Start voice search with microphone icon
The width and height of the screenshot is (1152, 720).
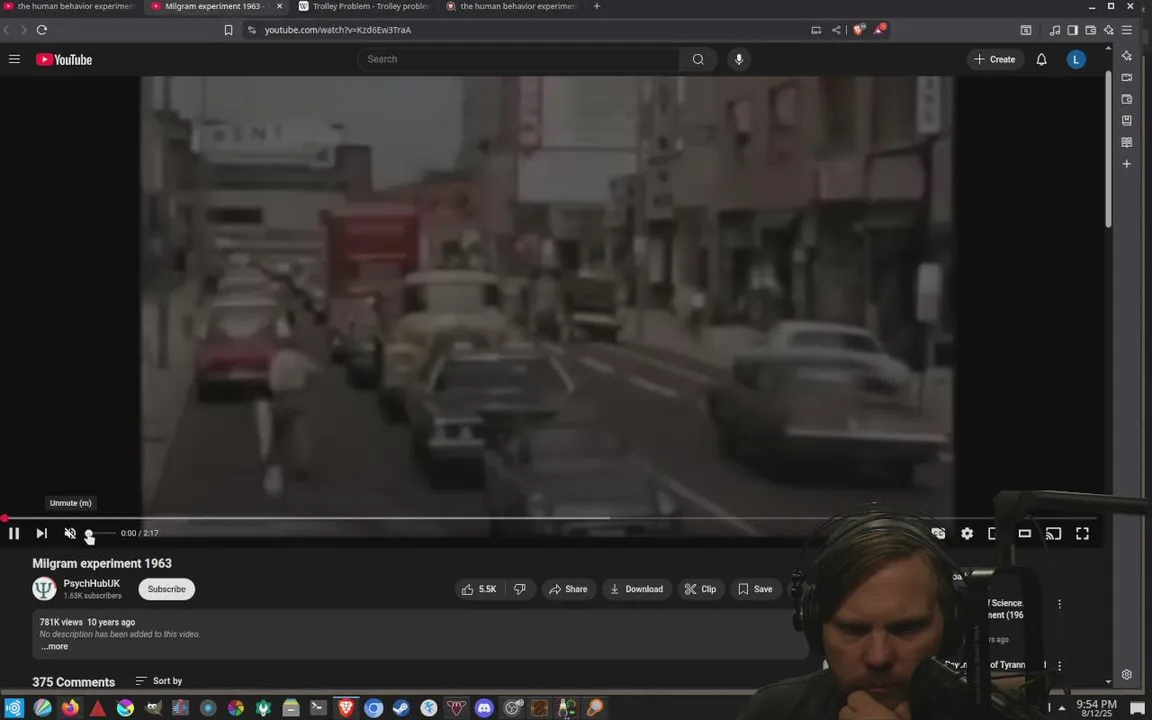pyautogui.click(x=739, y=60)
